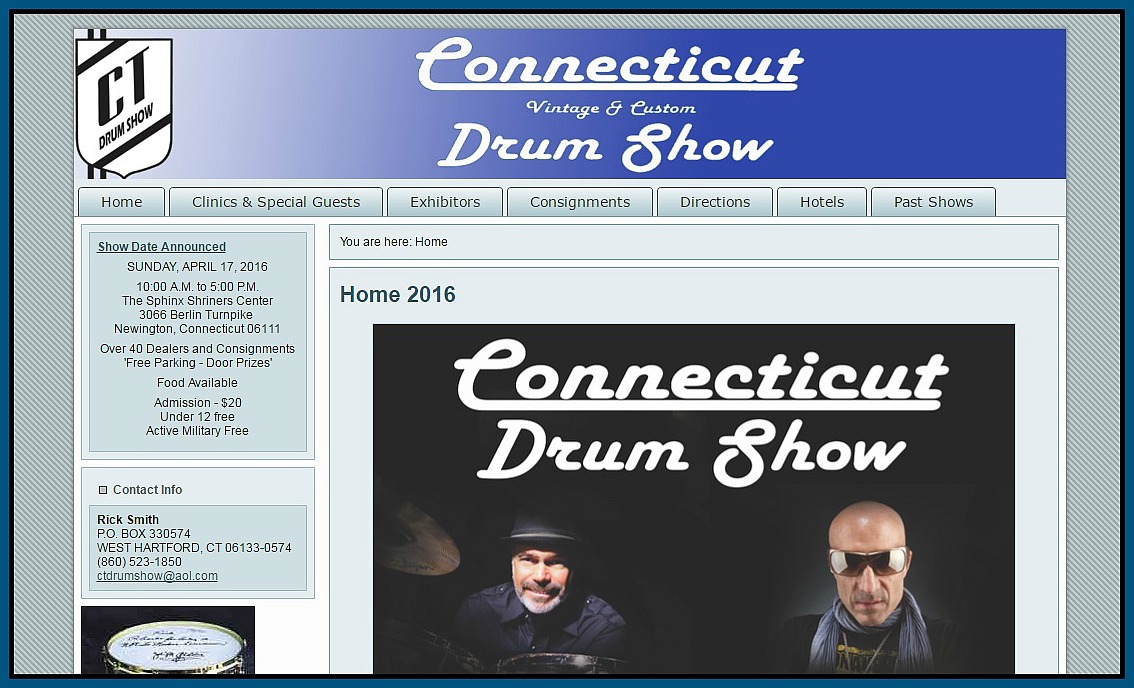
Task: Collapse the Contact Info section toggle
Action: tap(103, 490)
